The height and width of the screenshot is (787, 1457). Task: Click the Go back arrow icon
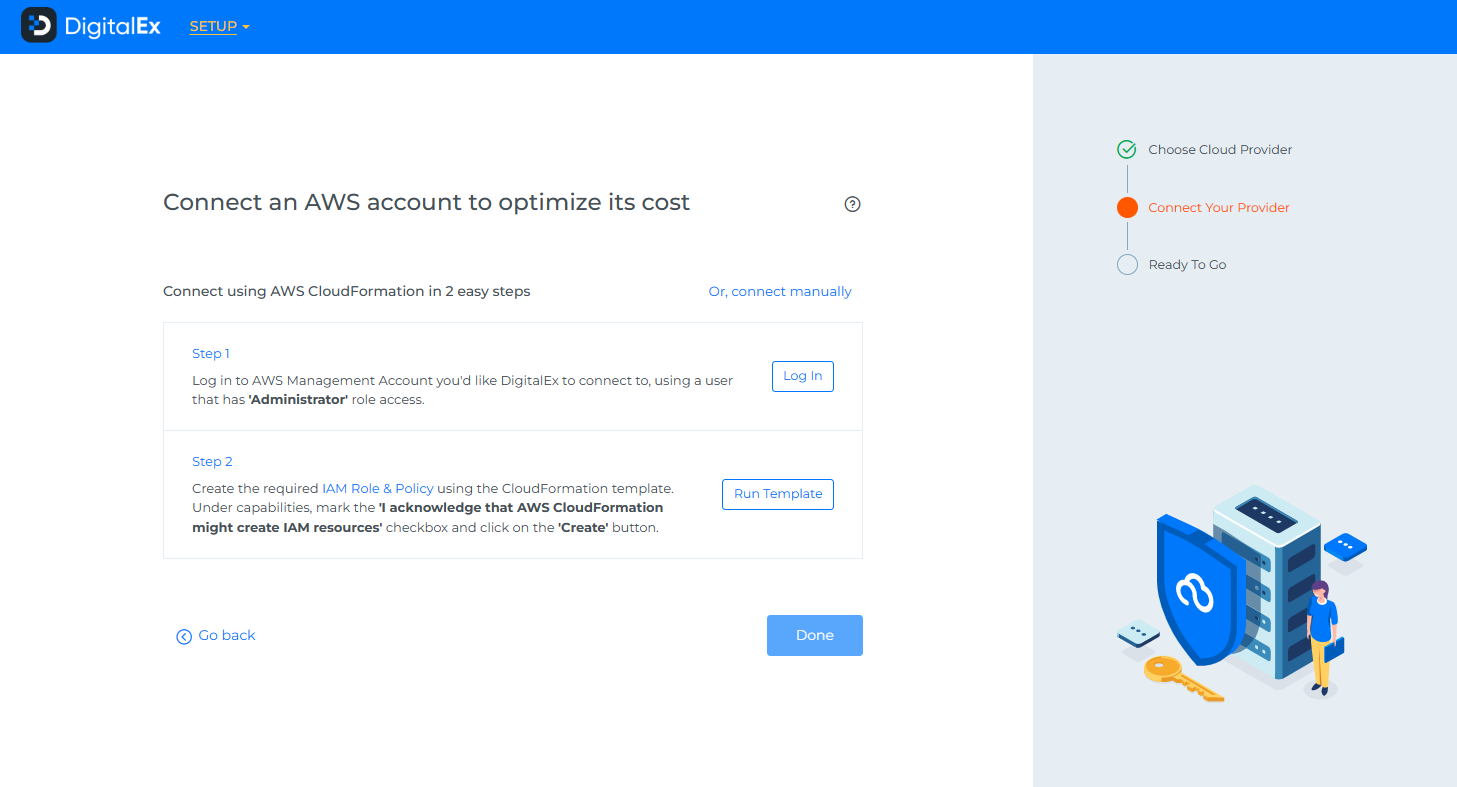pos(184,636)
